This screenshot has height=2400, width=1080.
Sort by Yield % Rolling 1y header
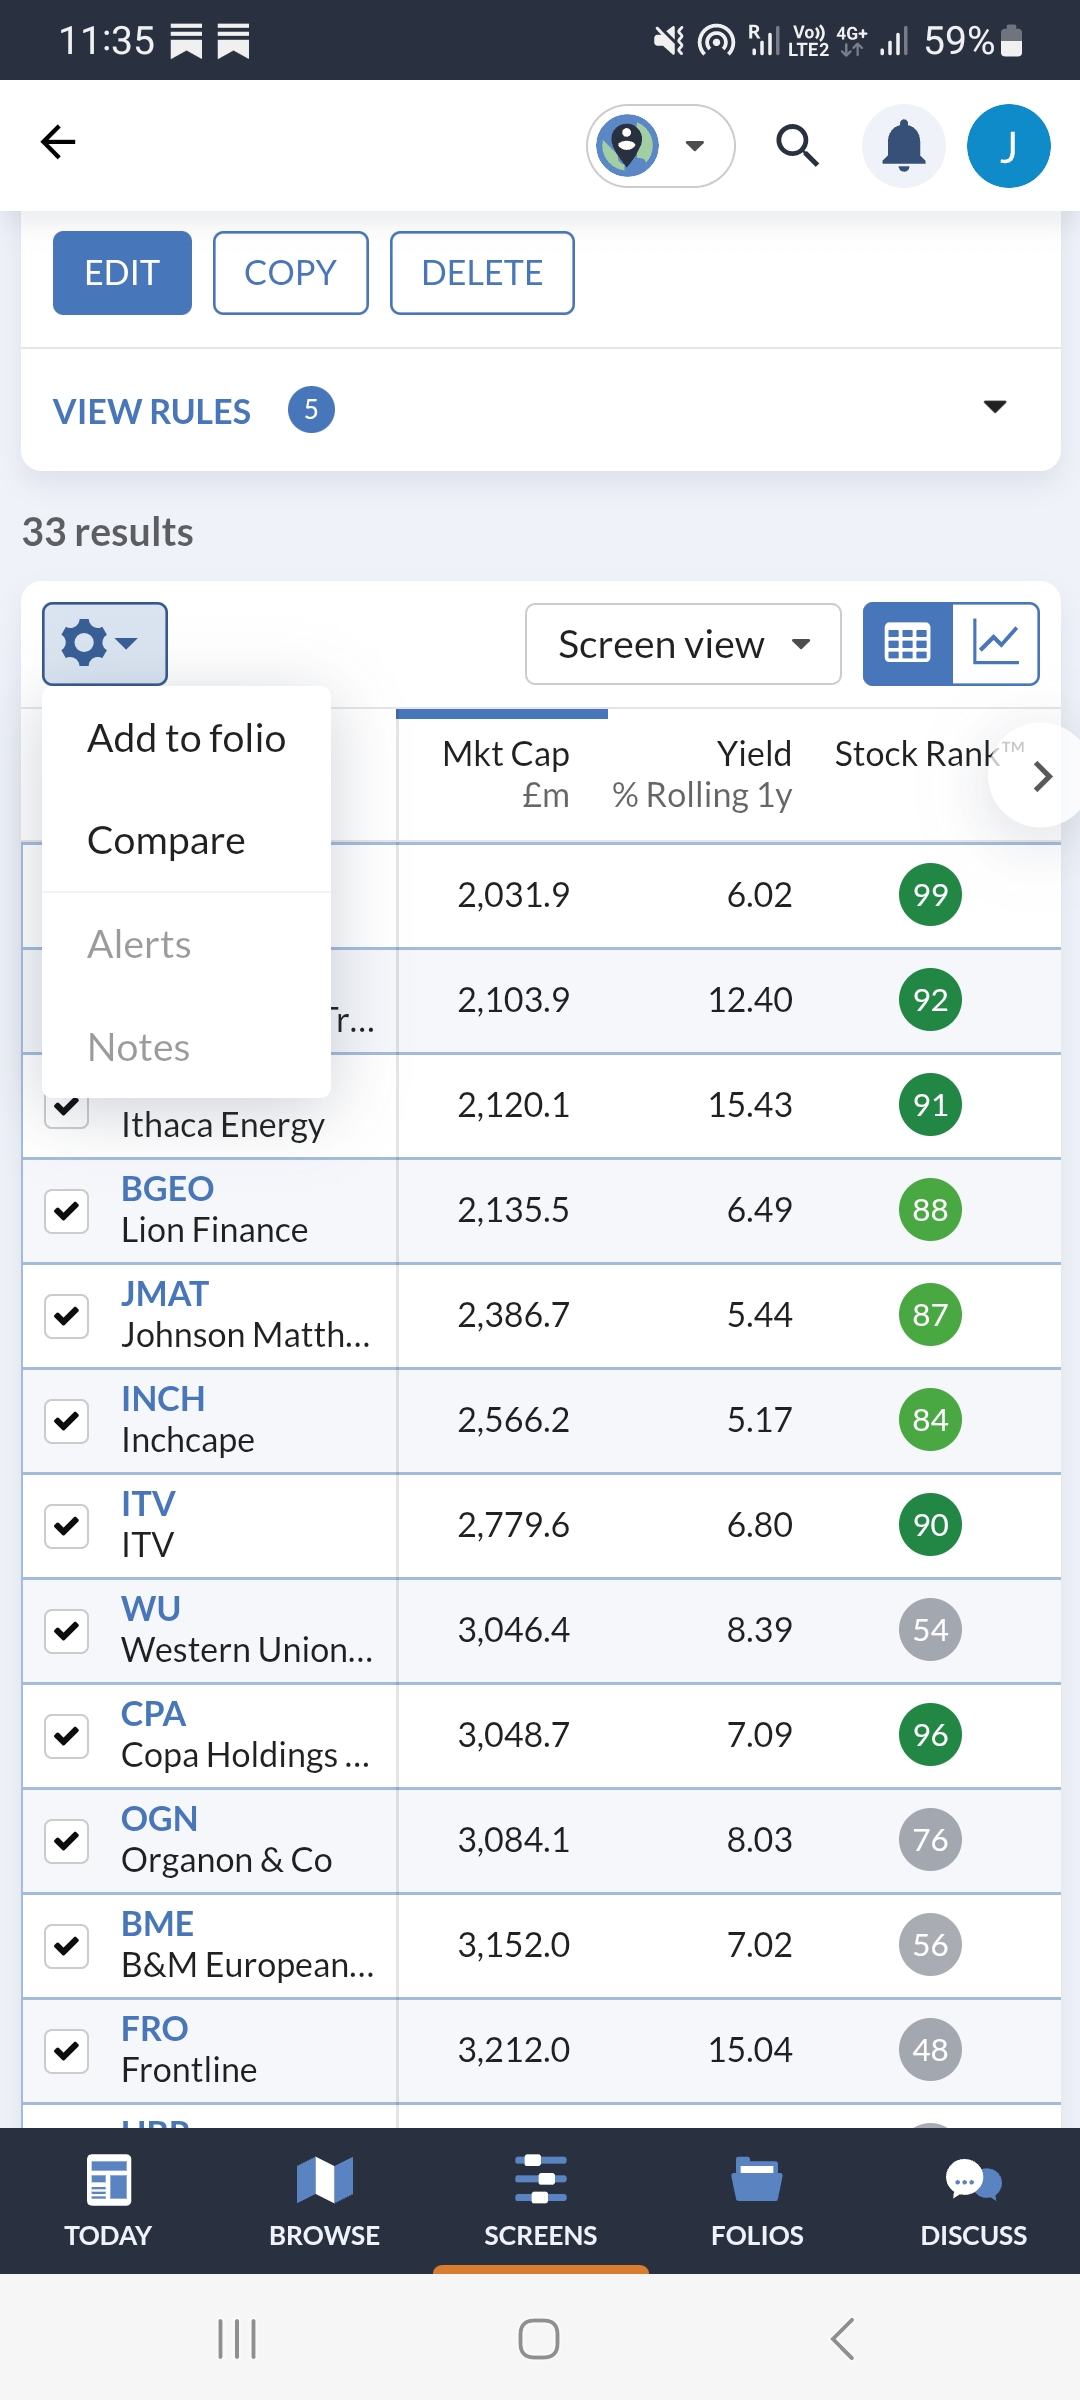click(x=702, y=775)
